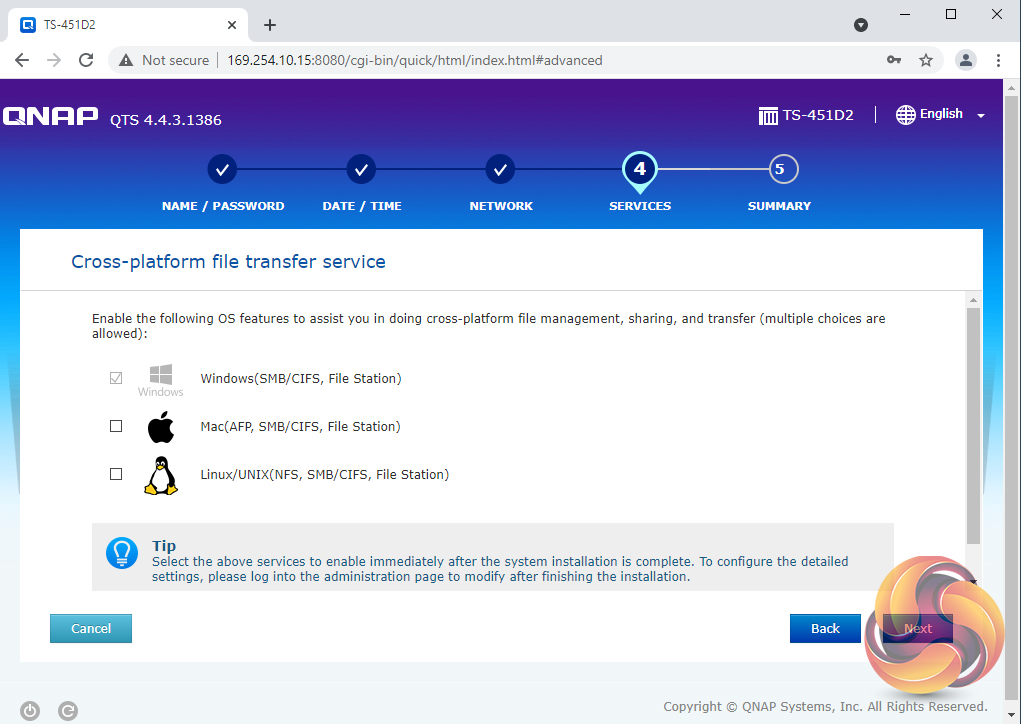Click the DATE / TIME label
The image size is (1022, 725).
362,206
